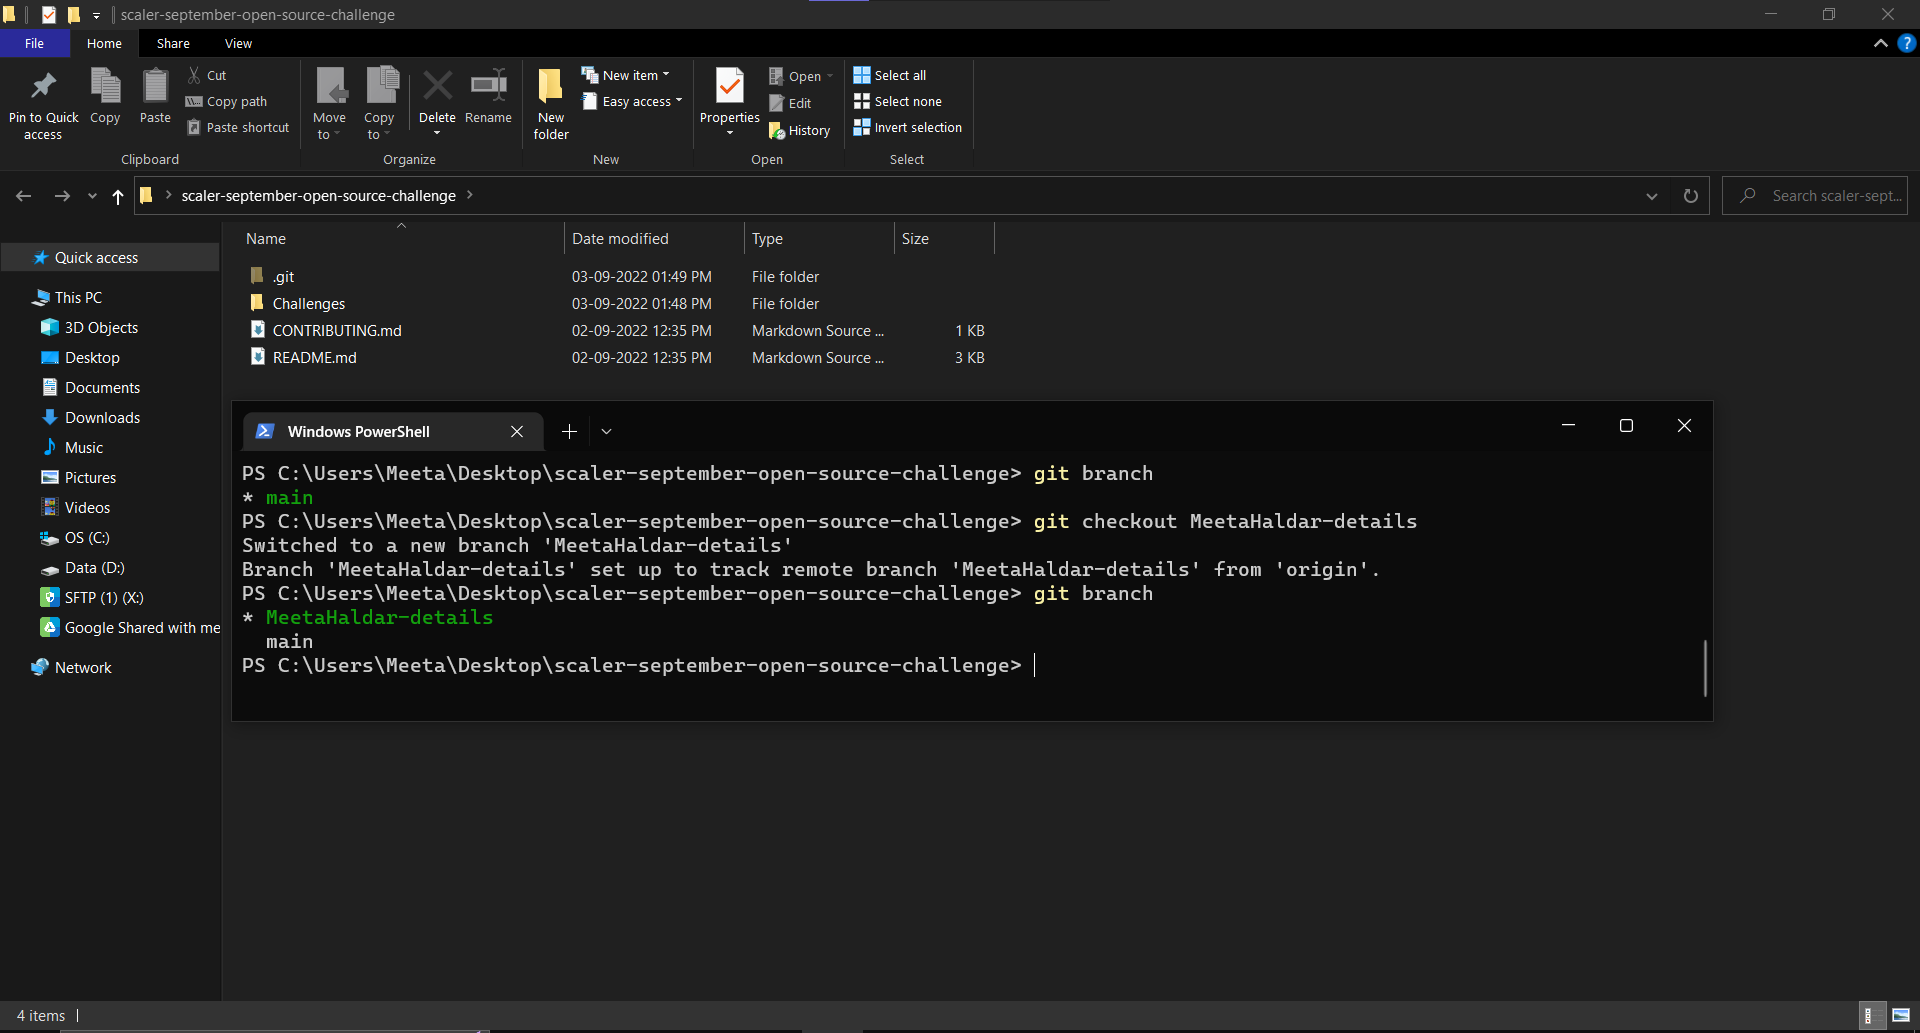Click Select all in the Select group
The width and height of the screenshot is (1920, 1033).
point(889,74)
